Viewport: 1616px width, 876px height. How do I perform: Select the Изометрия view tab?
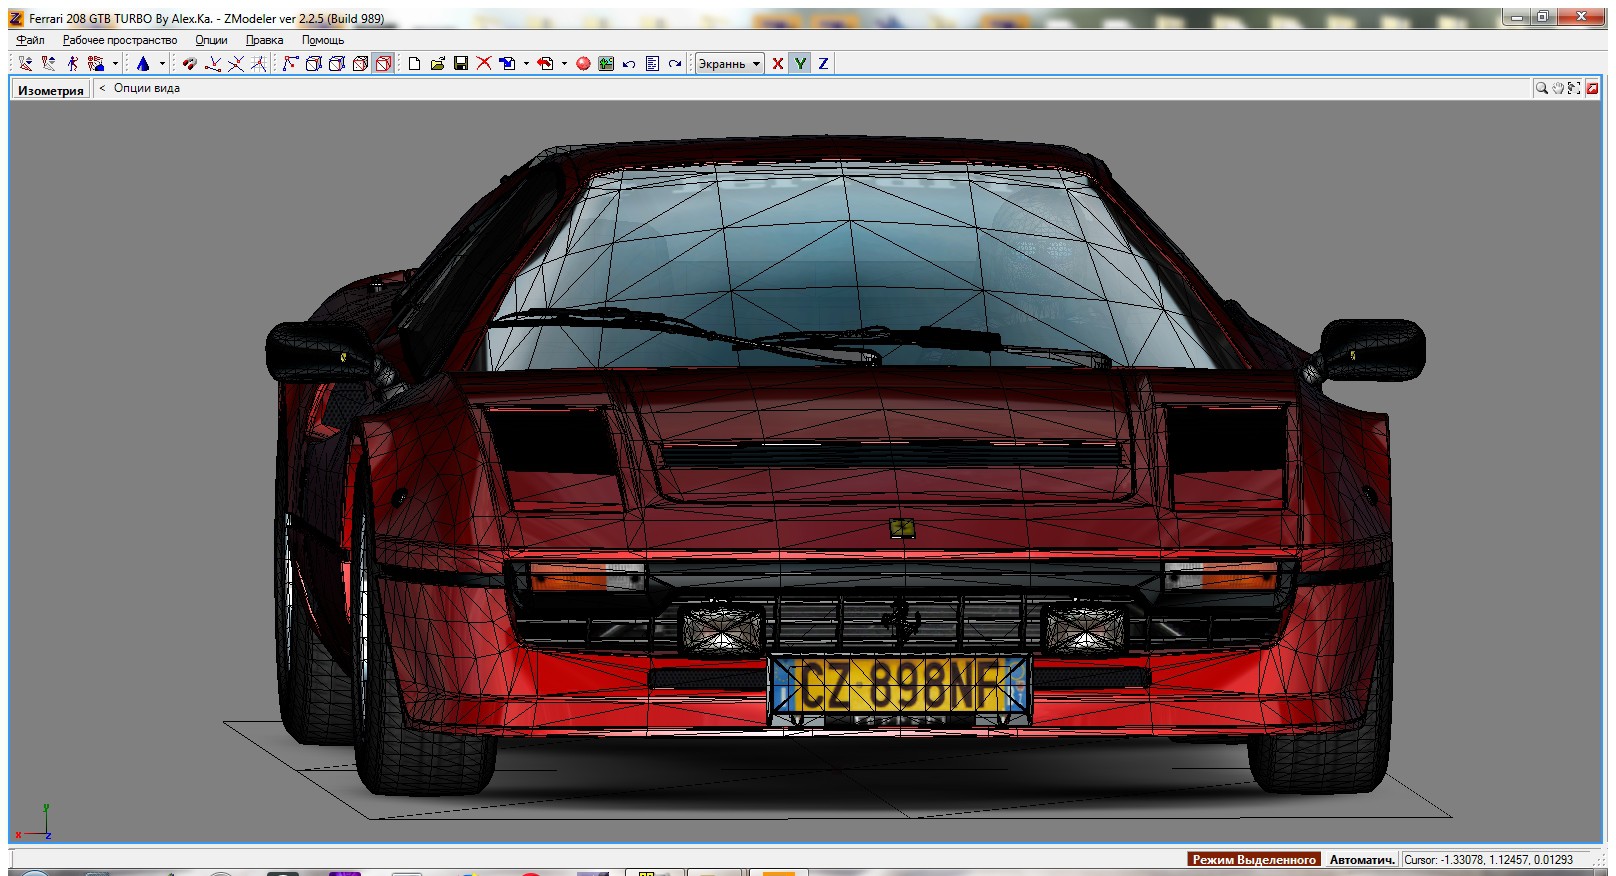click(51, 90)
